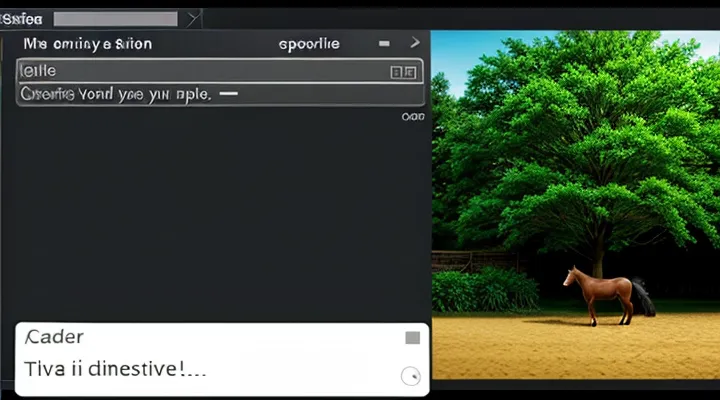
Task: Click the small 'oao' counter below the fields
Action: [412, 116]
